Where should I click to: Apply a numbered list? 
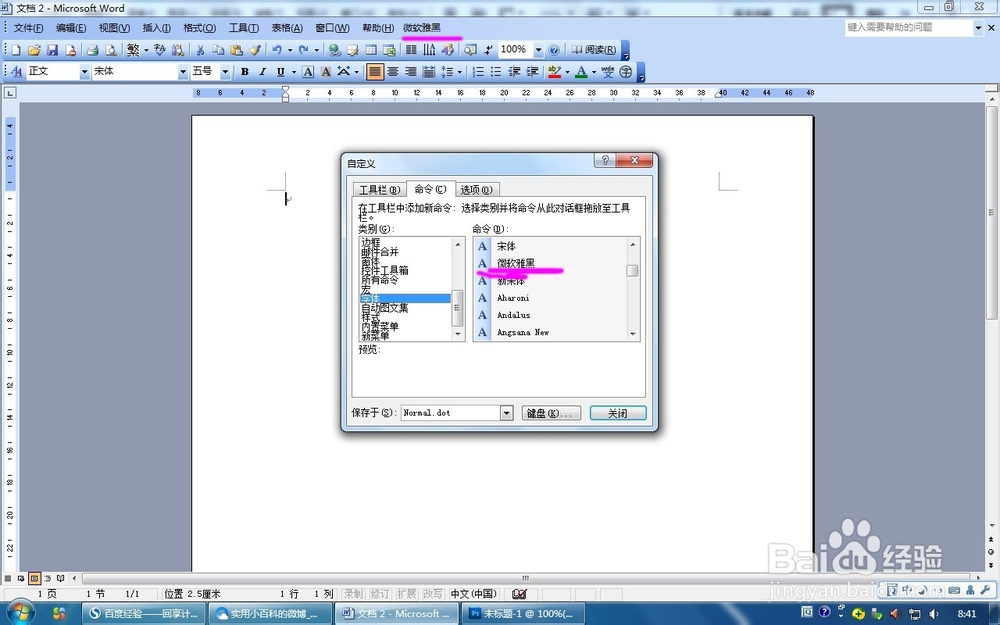[478, 71]
